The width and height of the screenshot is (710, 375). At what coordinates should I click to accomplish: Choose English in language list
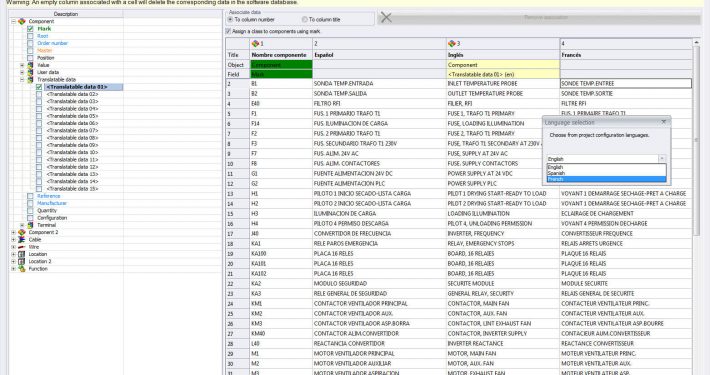click(606, 167)
